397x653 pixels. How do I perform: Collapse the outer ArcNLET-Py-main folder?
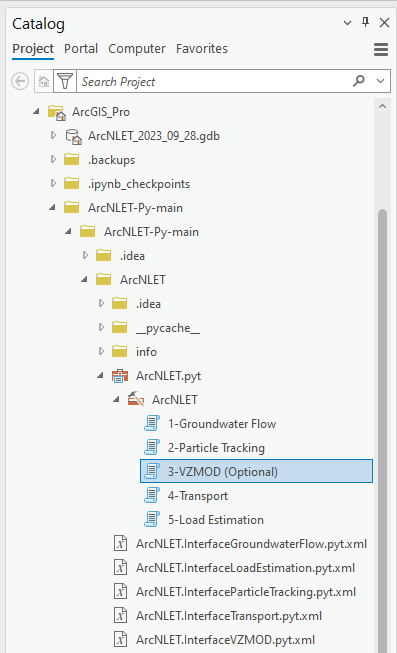click(x=52, y=207)
